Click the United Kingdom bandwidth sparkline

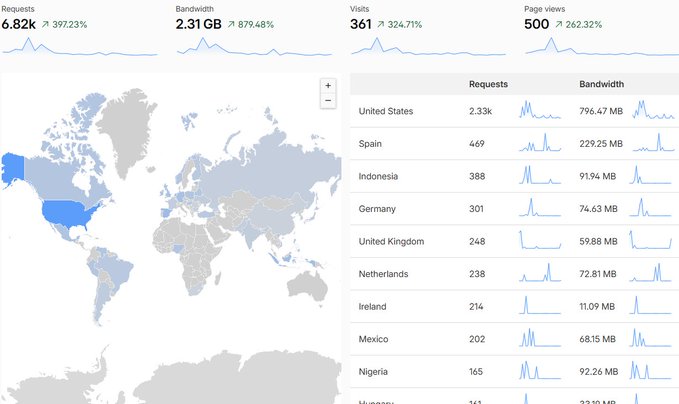pyautogui.click(x=650, y=240)
